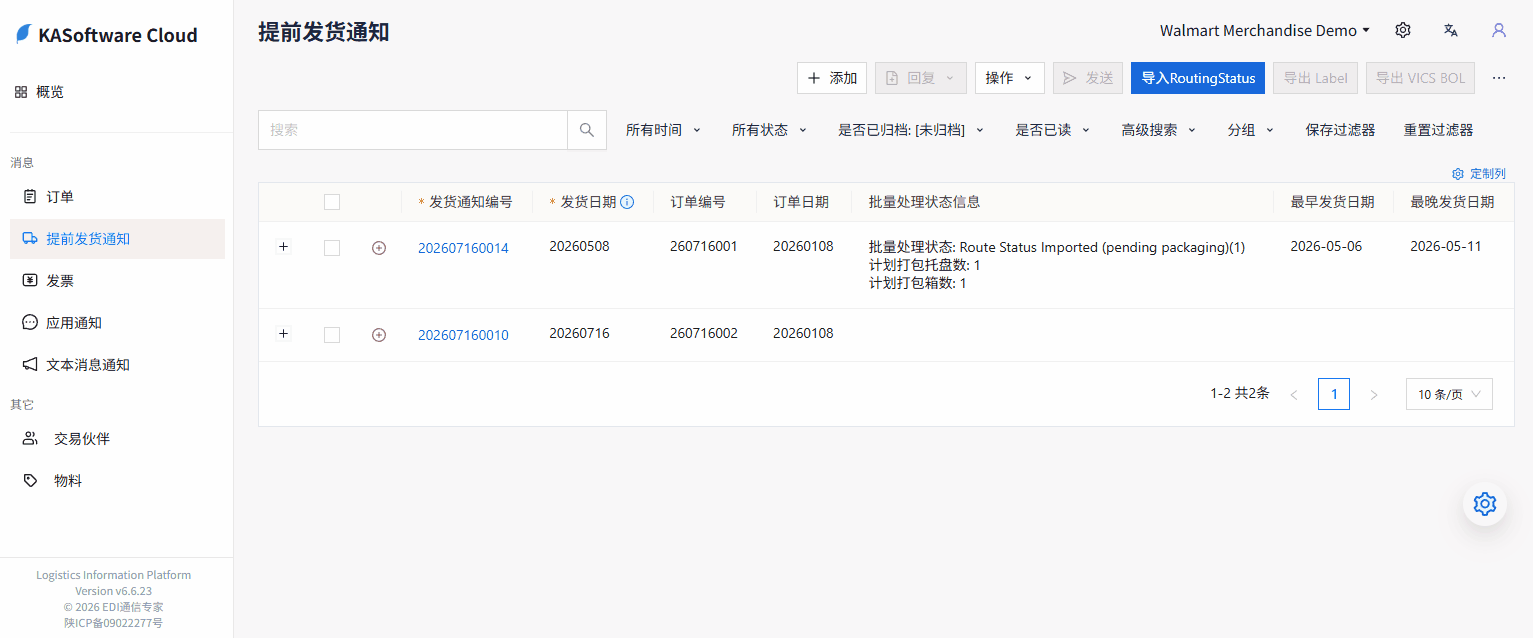Click 重置过滤器
The width and height of the screenshot is (1533, 638).
tap(1438, 130)
